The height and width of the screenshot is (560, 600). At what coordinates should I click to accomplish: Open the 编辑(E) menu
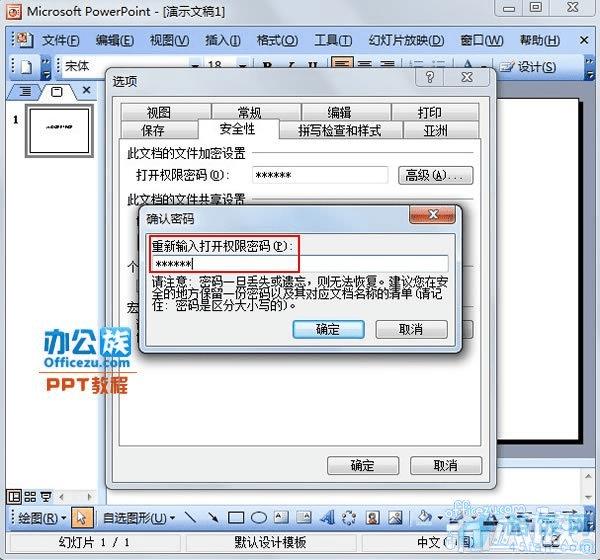[114, 40]
